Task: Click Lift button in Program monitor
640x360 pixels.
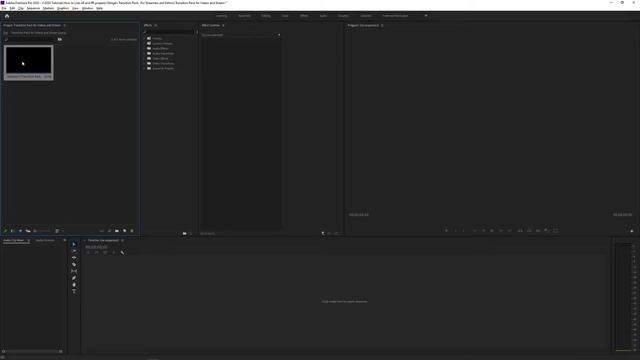Action: click(520, 231)
